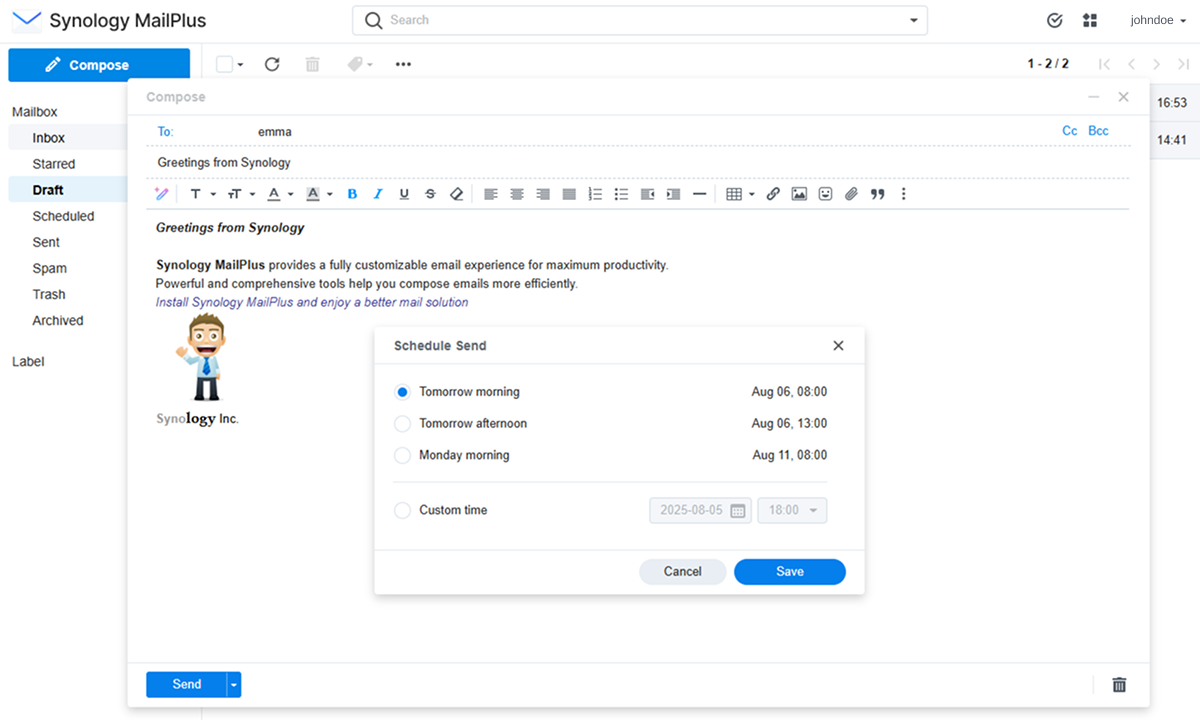Justify the text
1200x720 pixels.
click(569, 194)
